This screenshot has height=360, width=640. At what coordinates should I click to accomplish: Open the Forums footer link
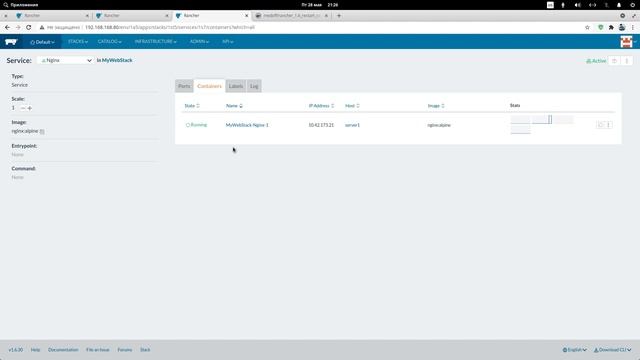click(125, 350)
